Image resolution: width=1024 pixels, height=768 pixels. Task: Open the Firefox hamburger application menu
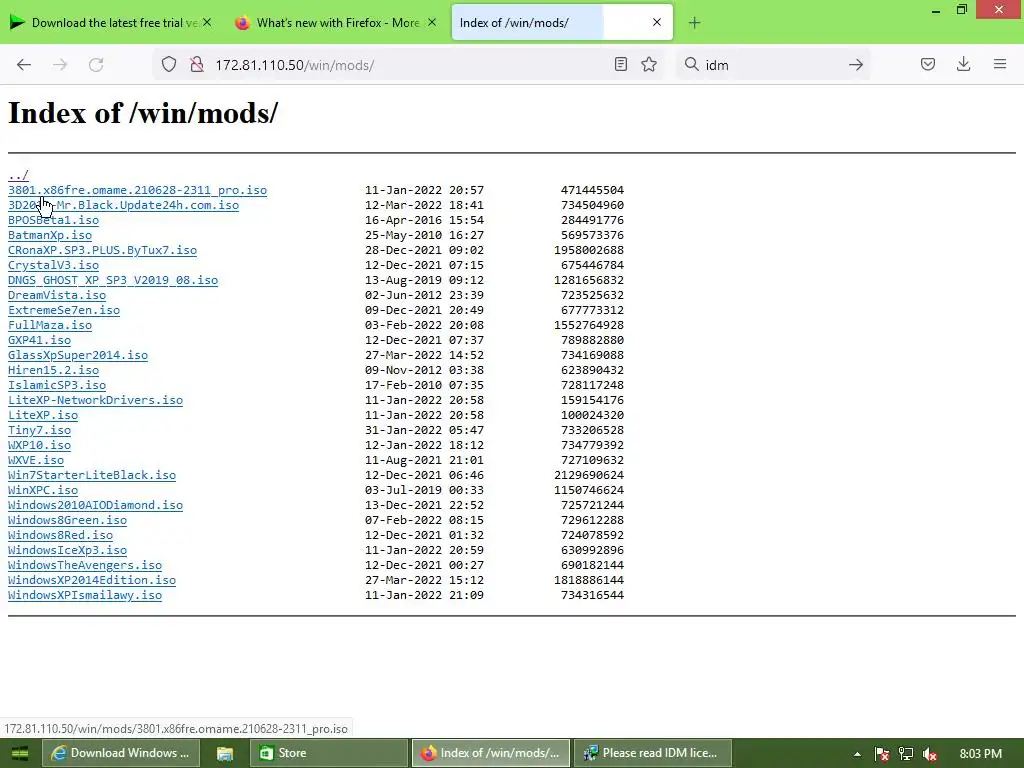[x=1000, y=64]
